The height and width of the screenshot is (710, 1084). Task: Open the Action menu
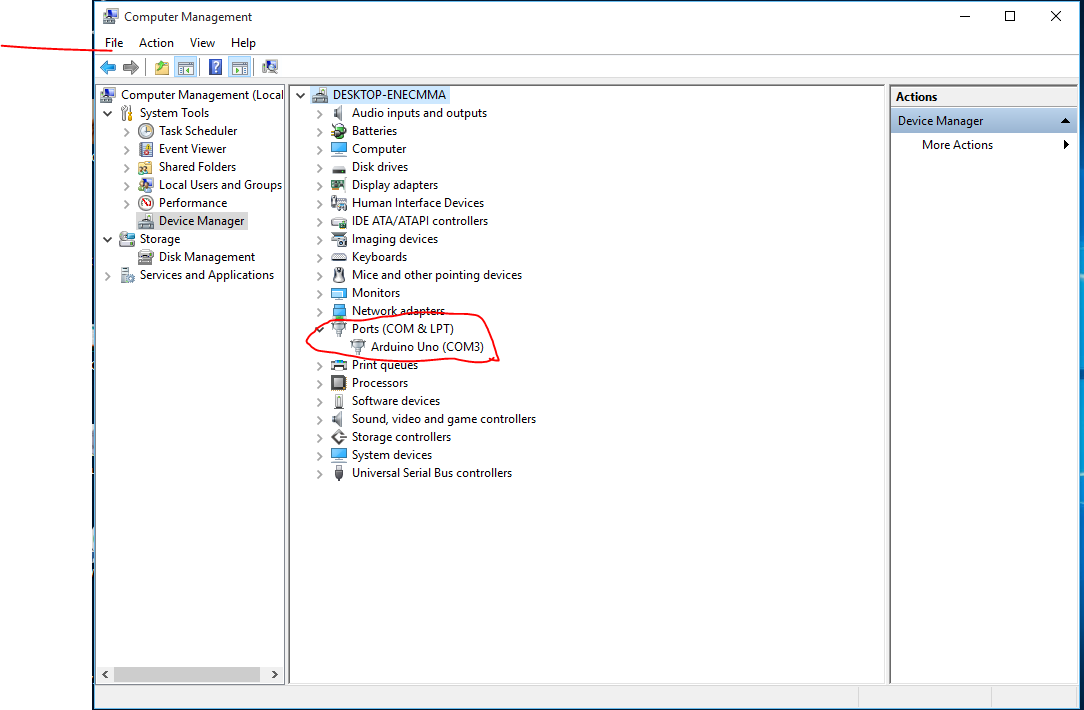pyautogui.click(x=156, y=43)
